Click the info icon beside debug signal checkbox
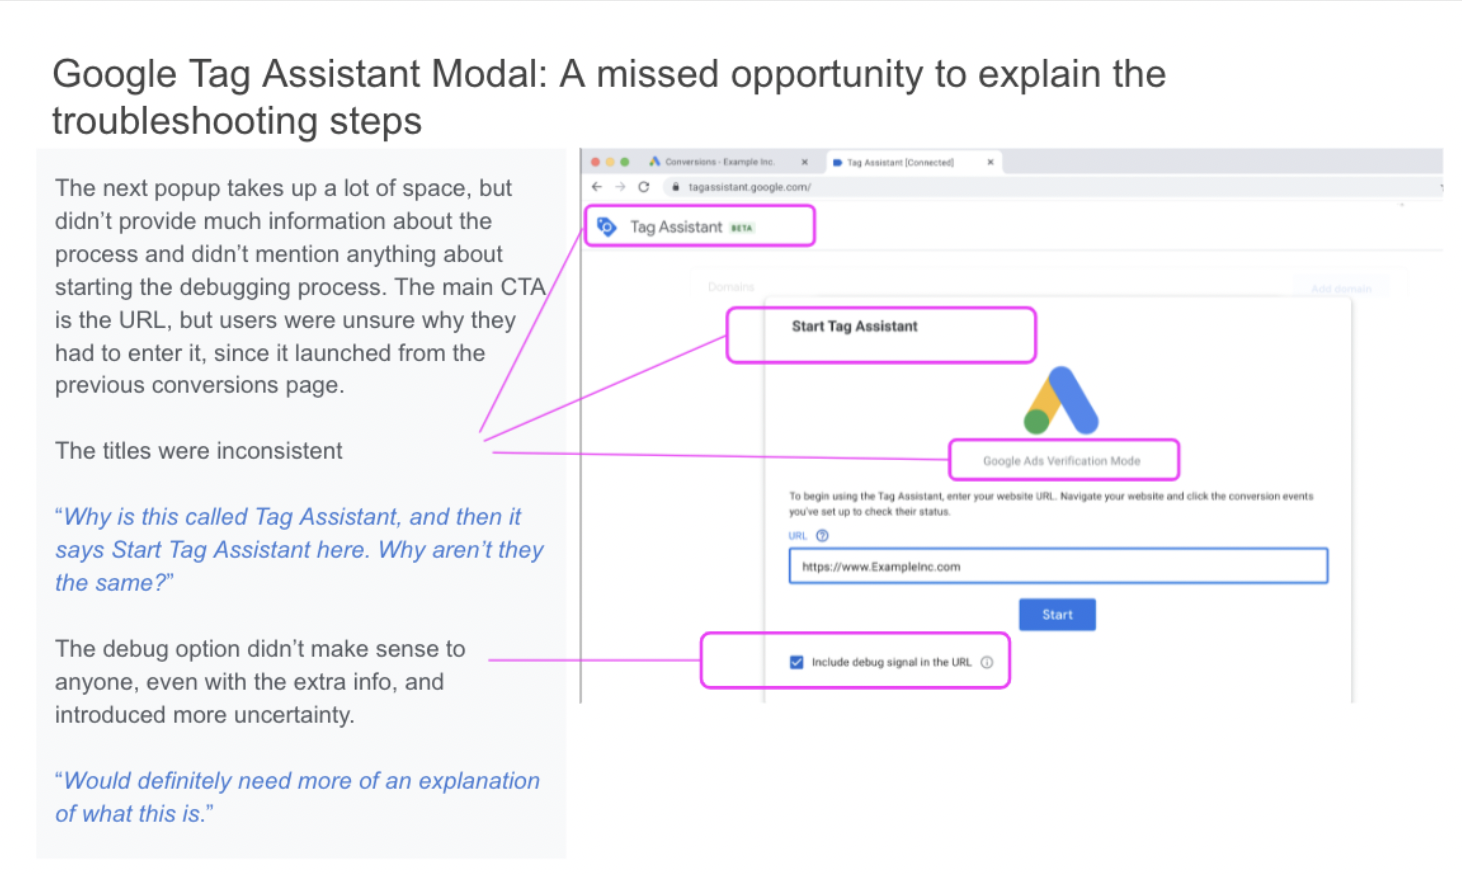Screen dimensions: 1462x874 (987, 663)
